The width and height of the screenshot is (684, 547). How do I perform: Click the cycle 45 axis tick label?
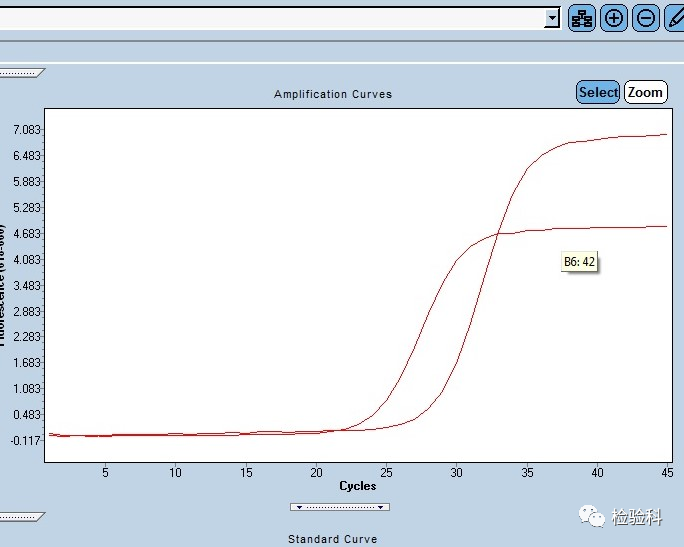pyautogui.click(x=667, y=472)
